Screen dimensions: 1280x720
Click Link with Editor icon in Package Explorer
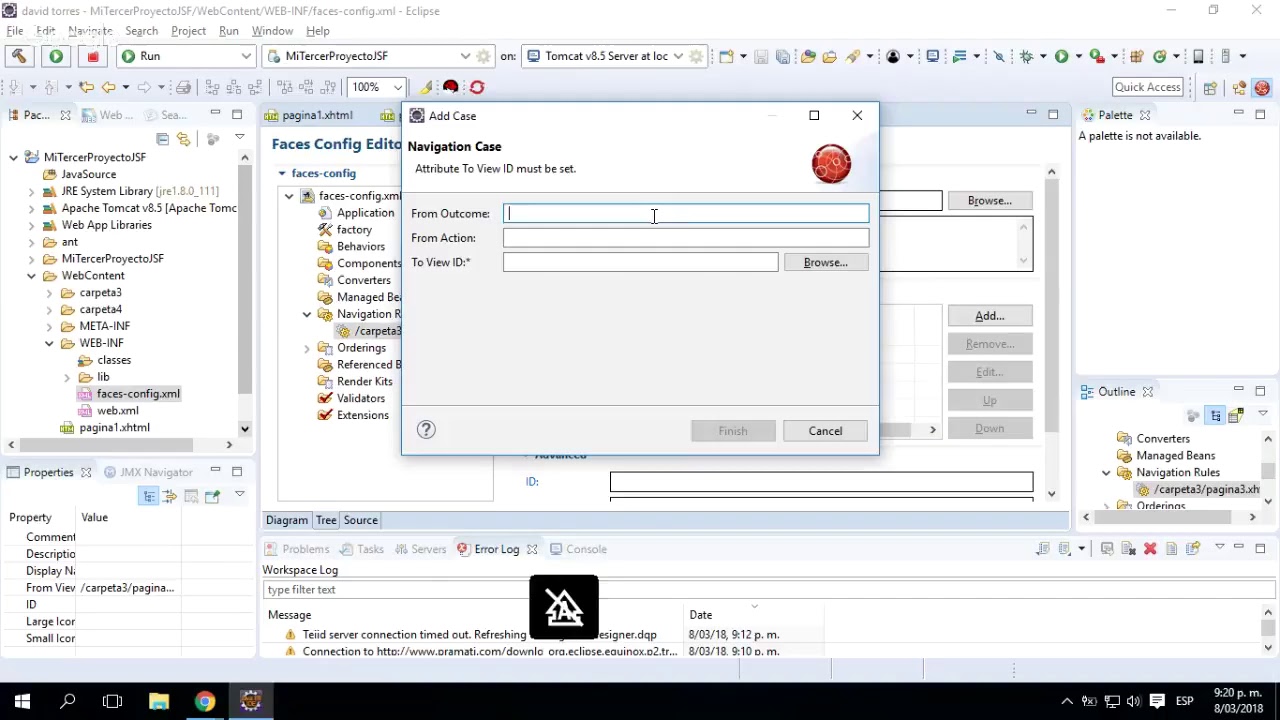pos(183,139)
